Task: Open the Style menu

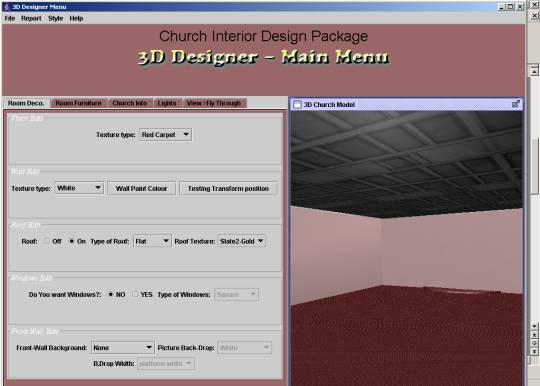Action: pyautogui.click(x=55, y=18)
